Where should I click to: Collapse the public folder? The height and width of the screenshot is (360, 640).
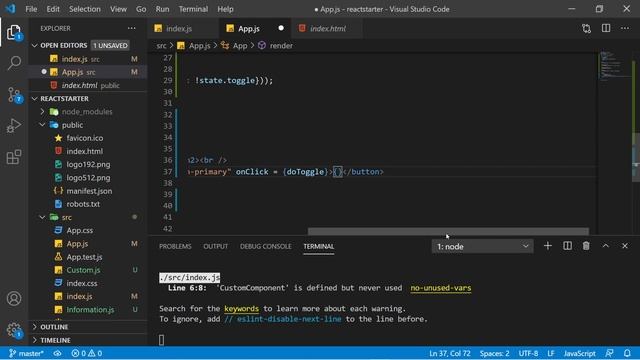(88, 125)
